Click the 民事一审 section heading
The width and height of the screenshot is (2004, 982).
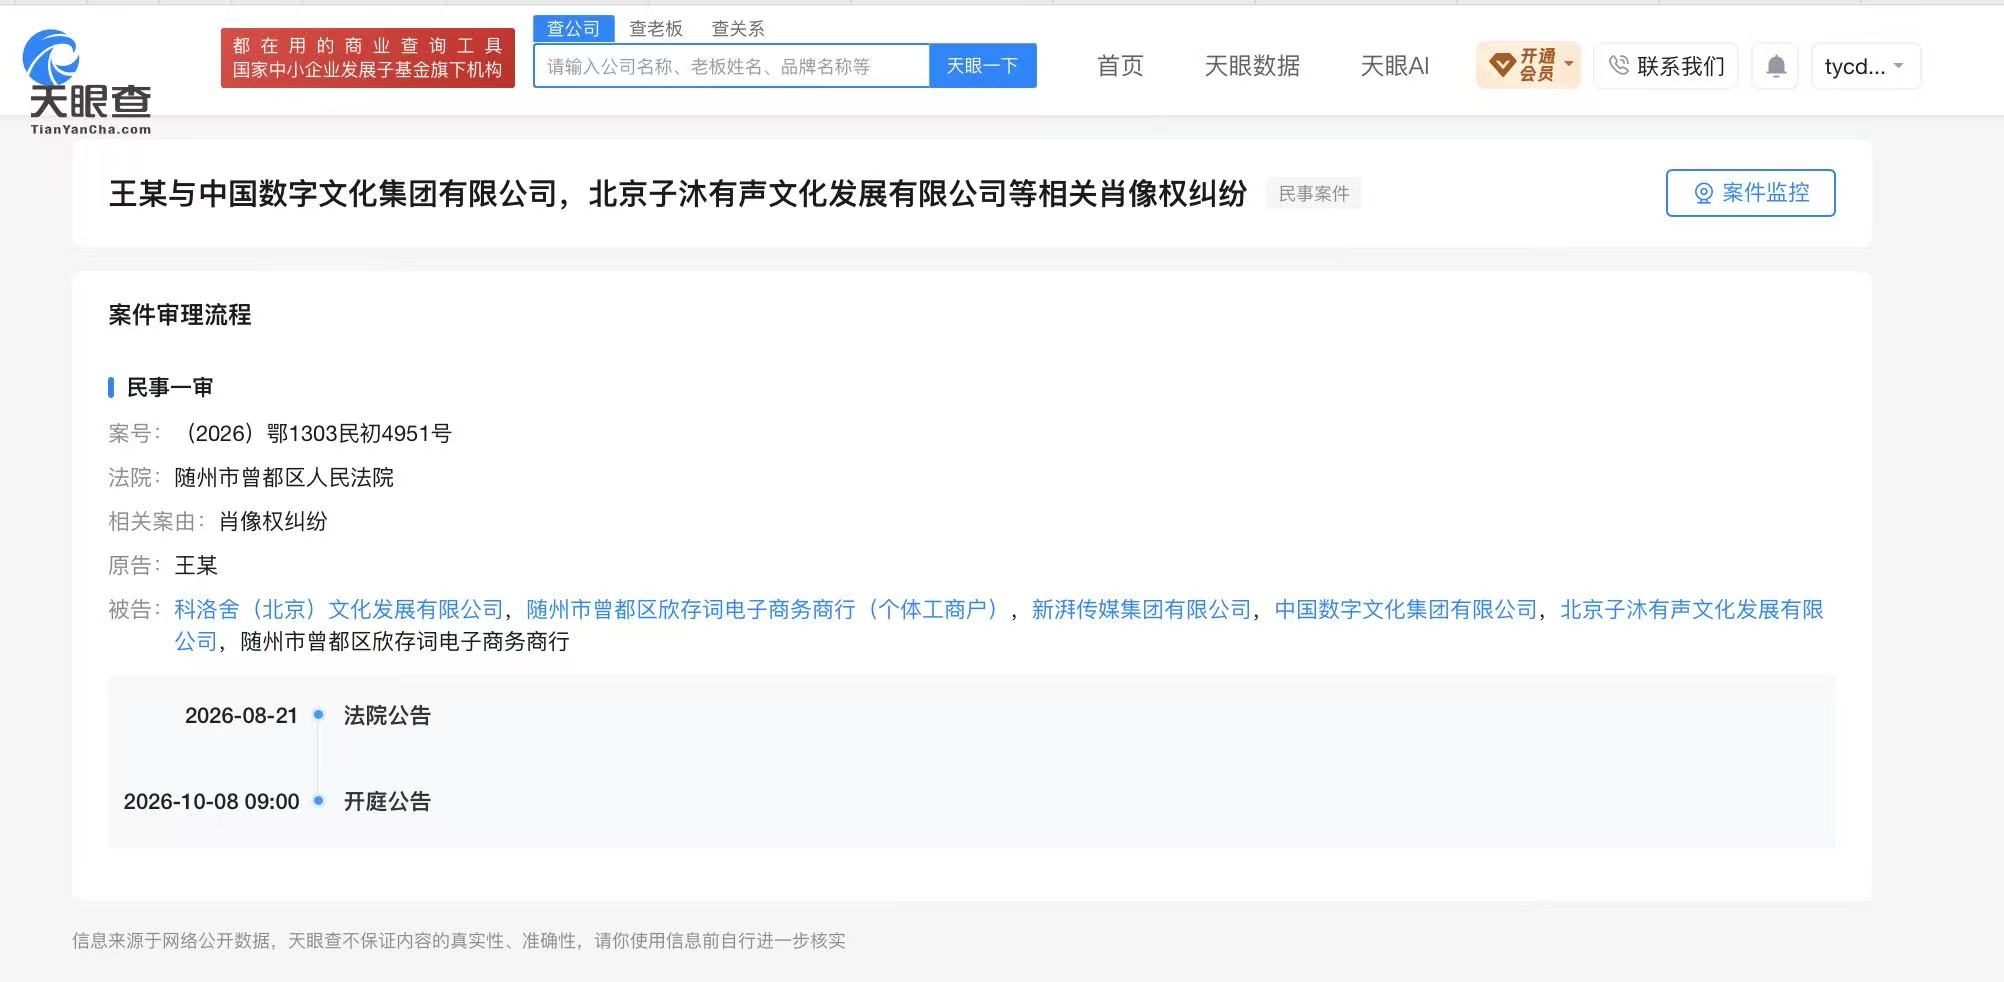[170, 387]
